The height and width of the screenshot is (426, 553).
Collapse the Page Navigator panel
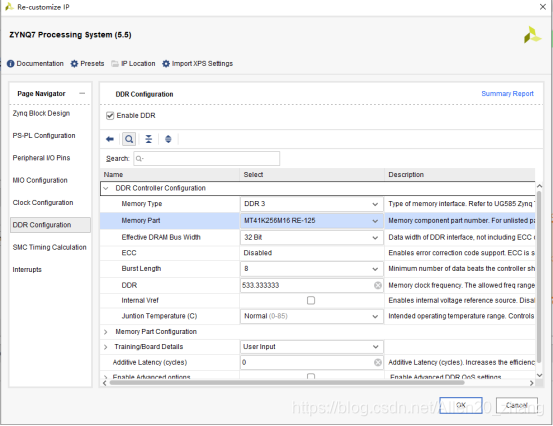(x=82, y=93)
